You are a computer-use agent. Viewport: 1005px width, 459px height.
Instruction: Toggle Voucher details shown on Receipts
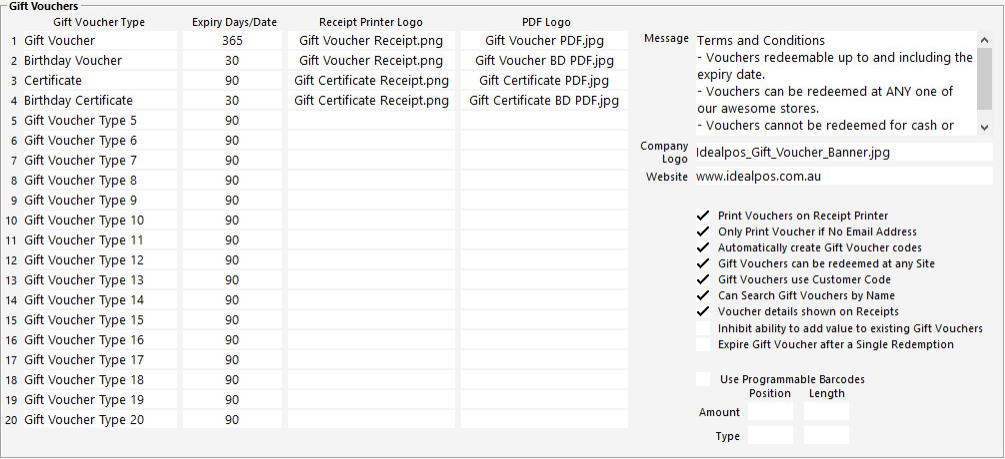coord(703,312)
